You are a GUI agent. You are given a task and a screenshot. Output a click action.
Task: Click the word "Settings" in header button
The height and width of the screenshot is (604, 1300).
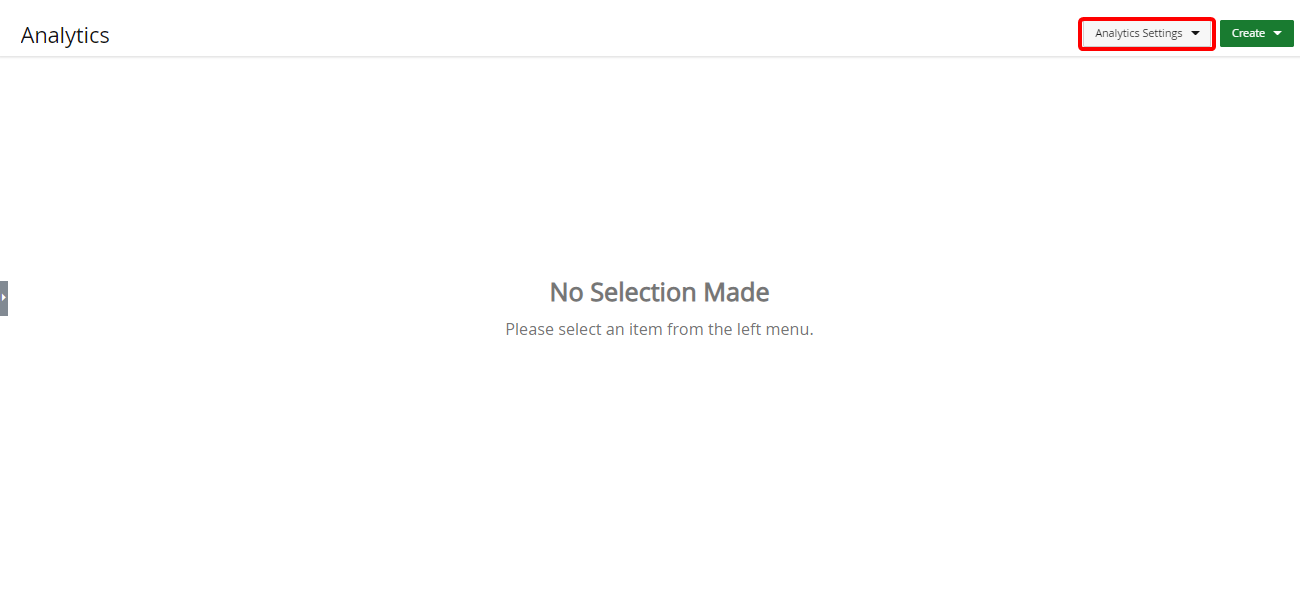click(1162, 33)
